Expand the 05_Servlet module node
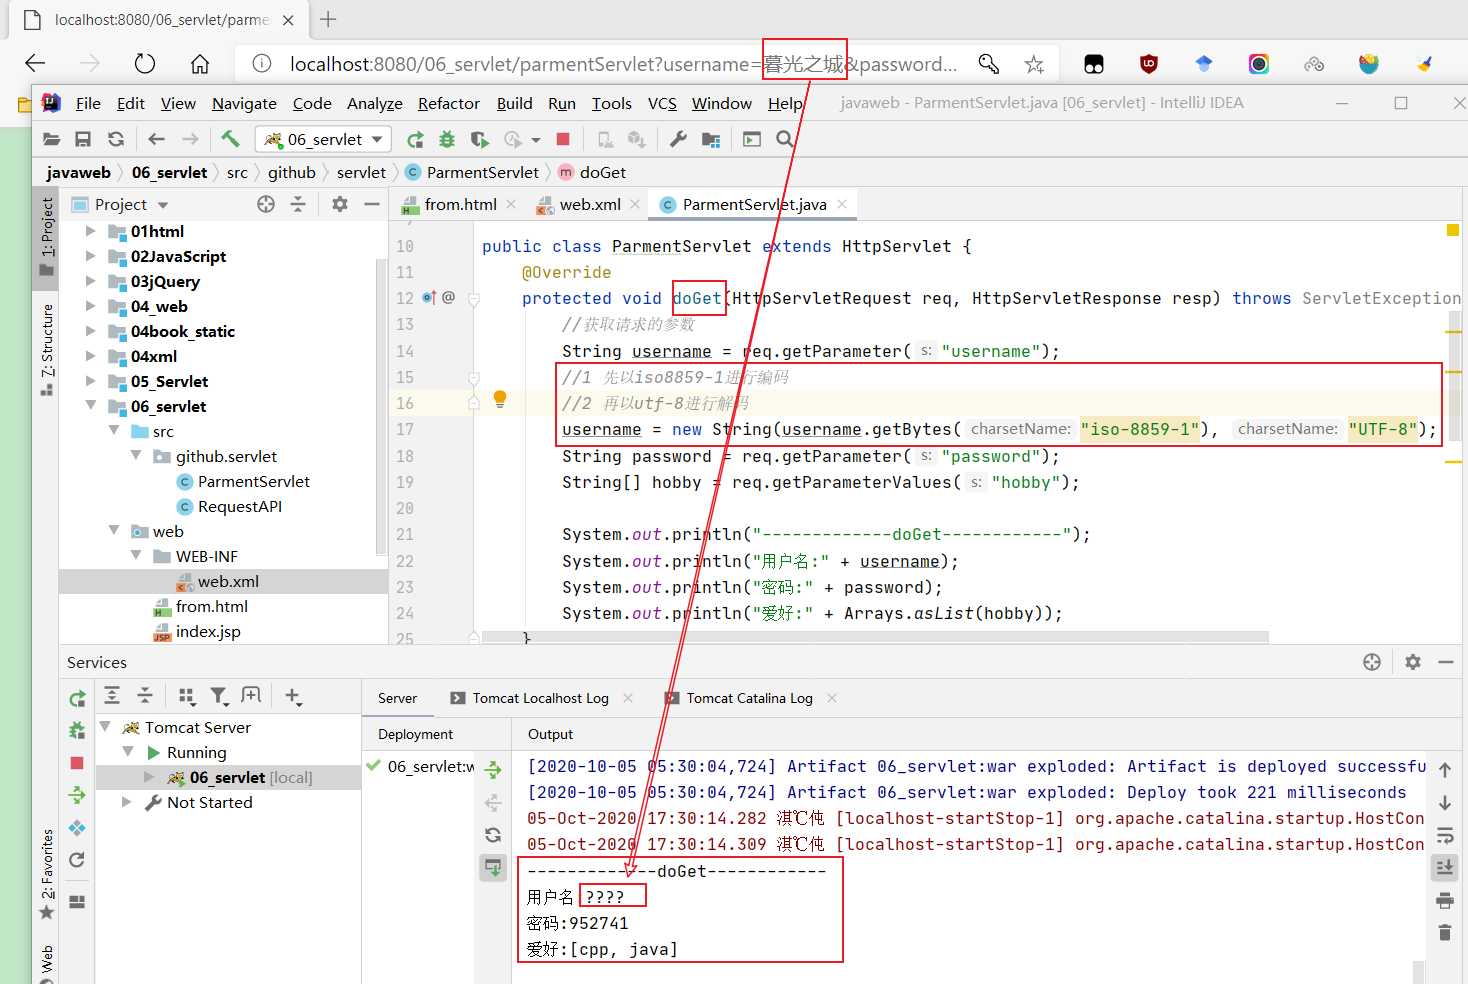 click(90, 381)
